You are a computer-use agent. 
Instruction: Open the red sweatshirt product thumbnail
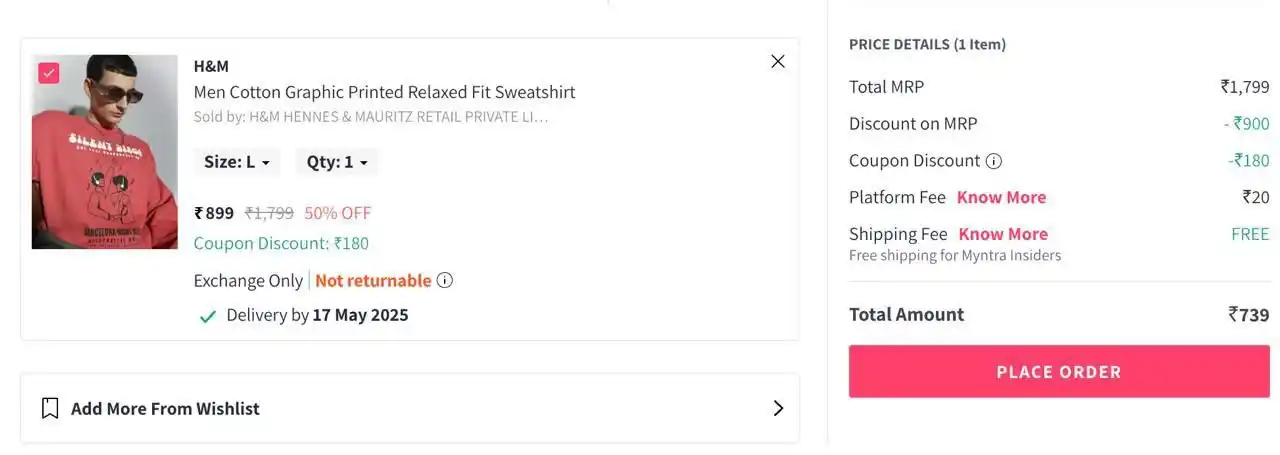(105, 152)
